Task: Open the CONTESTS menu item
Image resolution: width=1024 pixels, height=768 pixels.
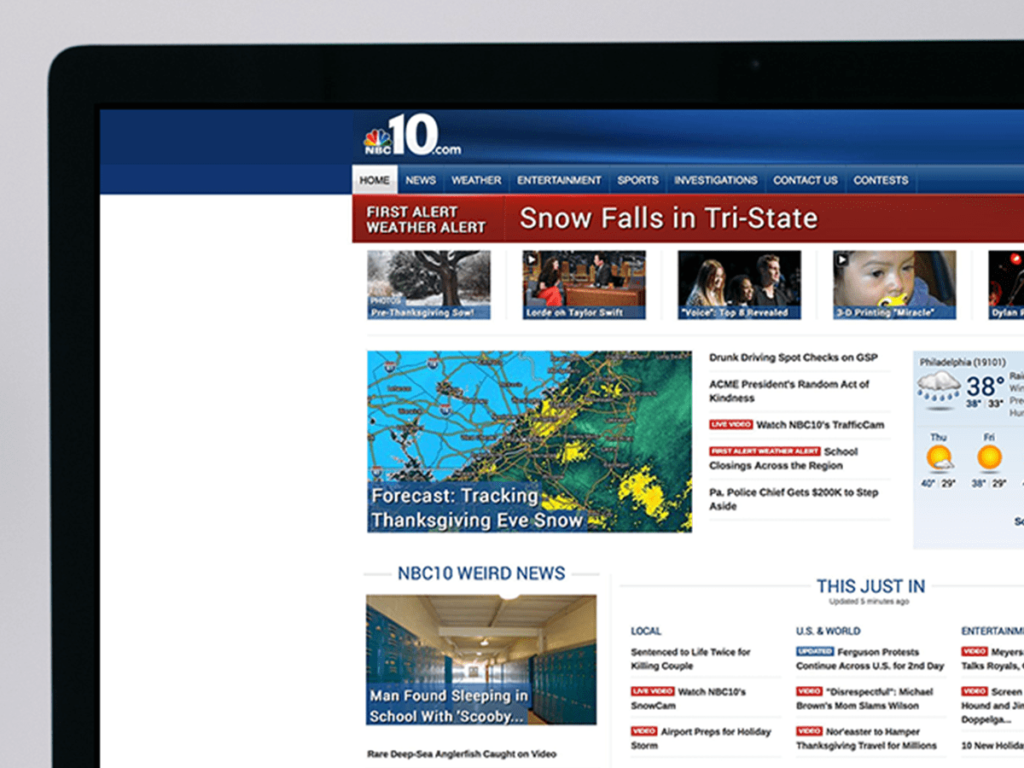Action: point(880,180)
